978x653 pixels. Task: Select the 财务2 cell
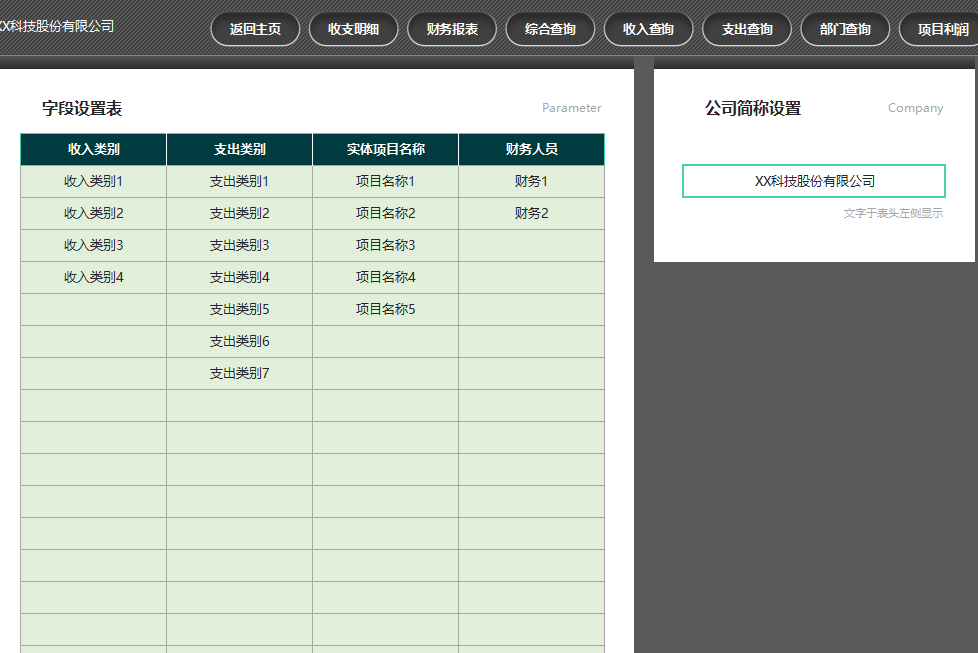(531, 213)
